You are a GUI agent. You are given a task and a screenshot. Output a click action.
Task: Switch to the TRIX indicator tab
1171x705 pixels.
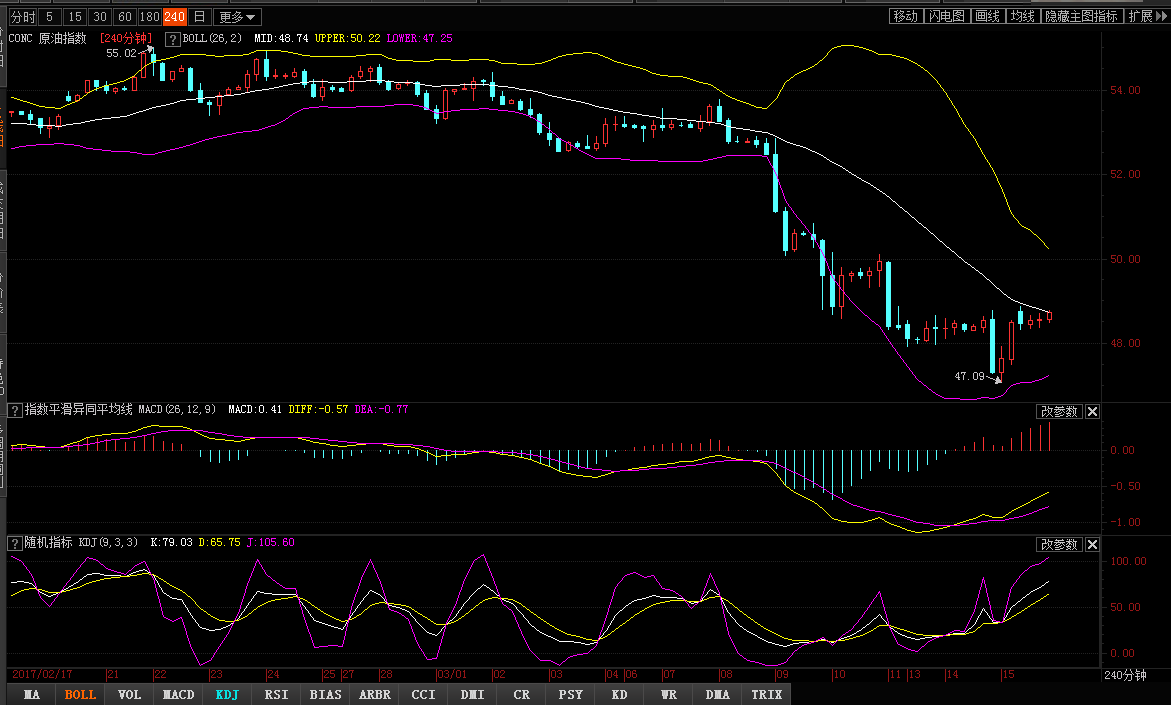click(x=766, y=694)
